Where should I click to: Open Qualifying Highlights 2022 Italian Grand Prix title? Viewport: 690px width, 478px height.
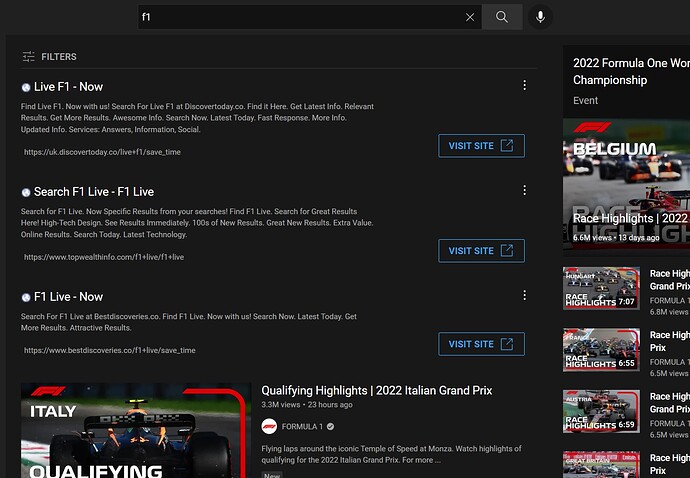coord(377,391)
